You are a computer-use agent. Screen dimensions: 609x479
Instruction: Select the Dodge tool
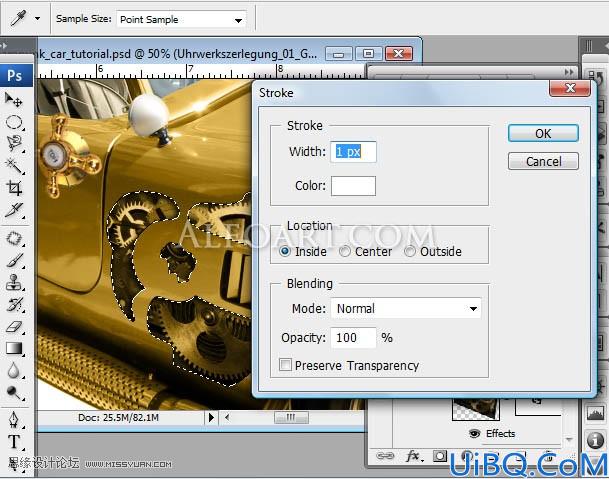pyautogui.click(x=14, y=393)
